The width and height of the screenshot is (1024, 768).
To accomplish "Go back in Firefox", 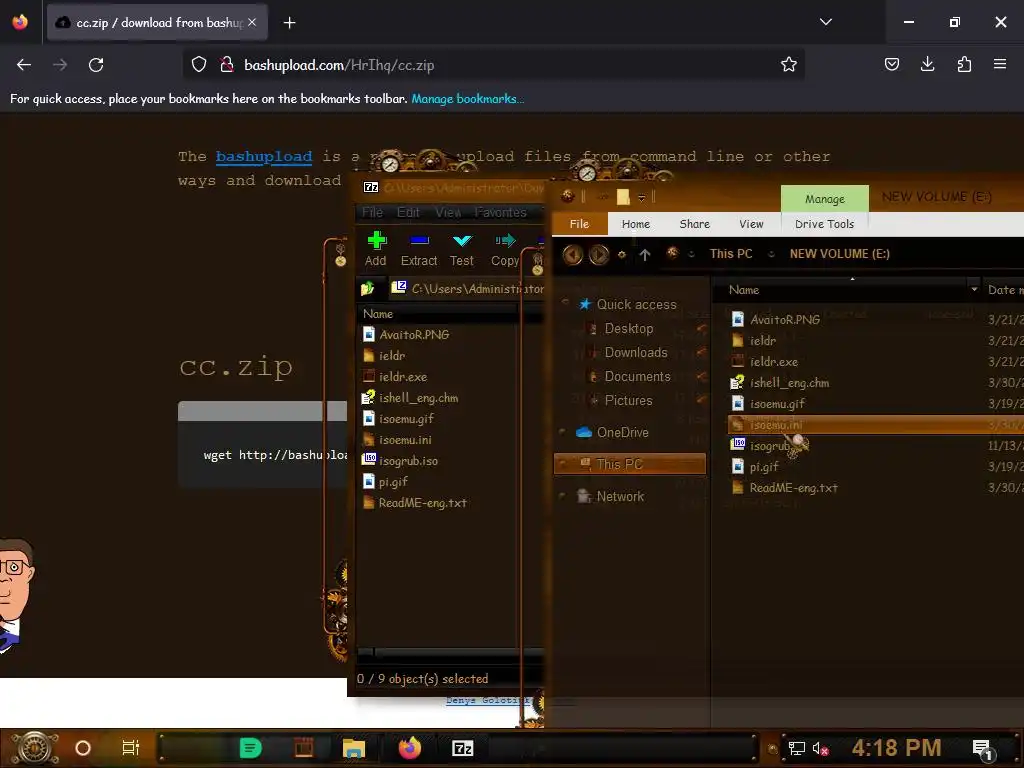I will [x=24, y=65].
